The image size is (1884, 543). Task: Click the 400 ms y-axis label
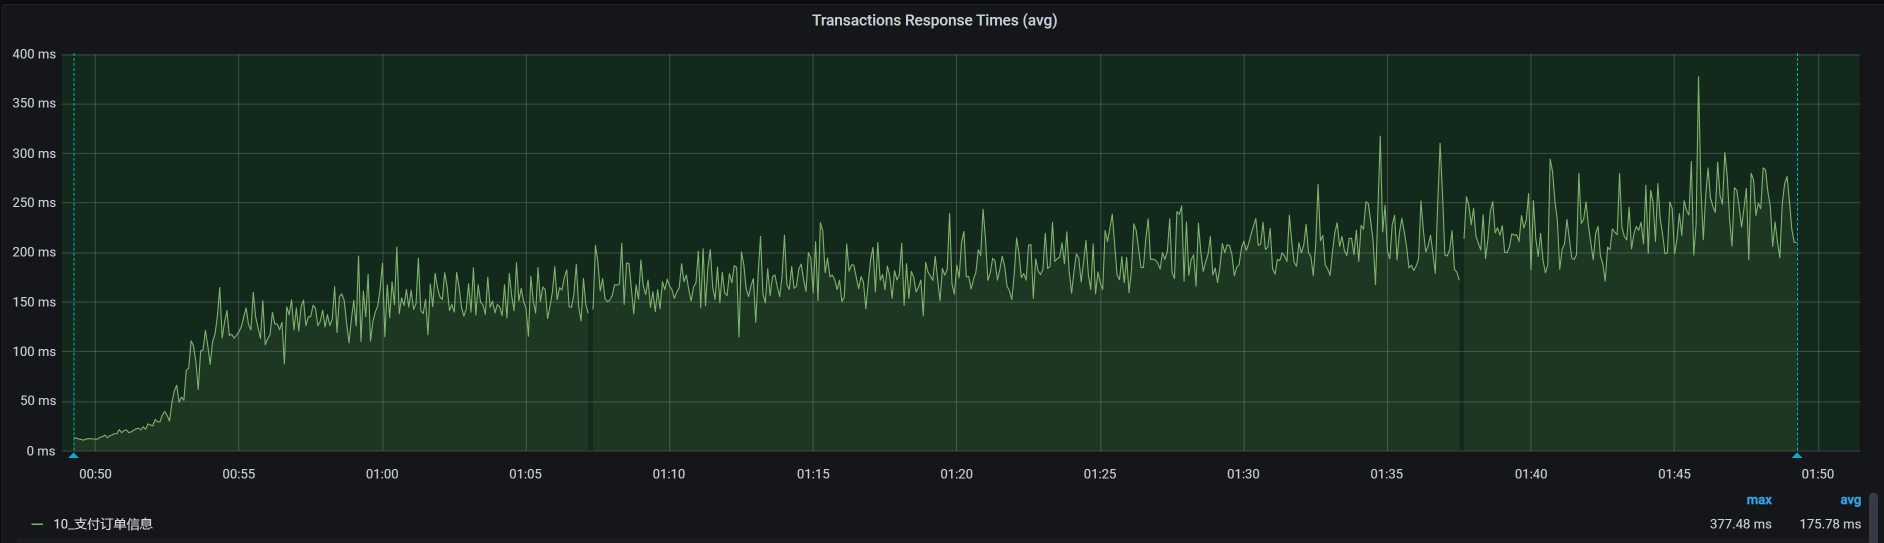34,54
